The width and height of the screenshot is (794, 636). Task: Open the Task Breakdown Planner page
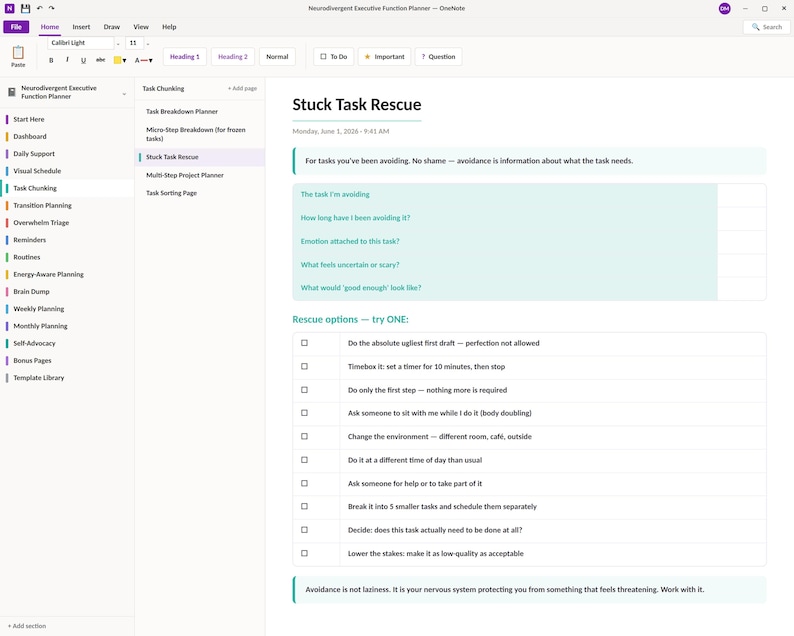click(x=200, y=111)
